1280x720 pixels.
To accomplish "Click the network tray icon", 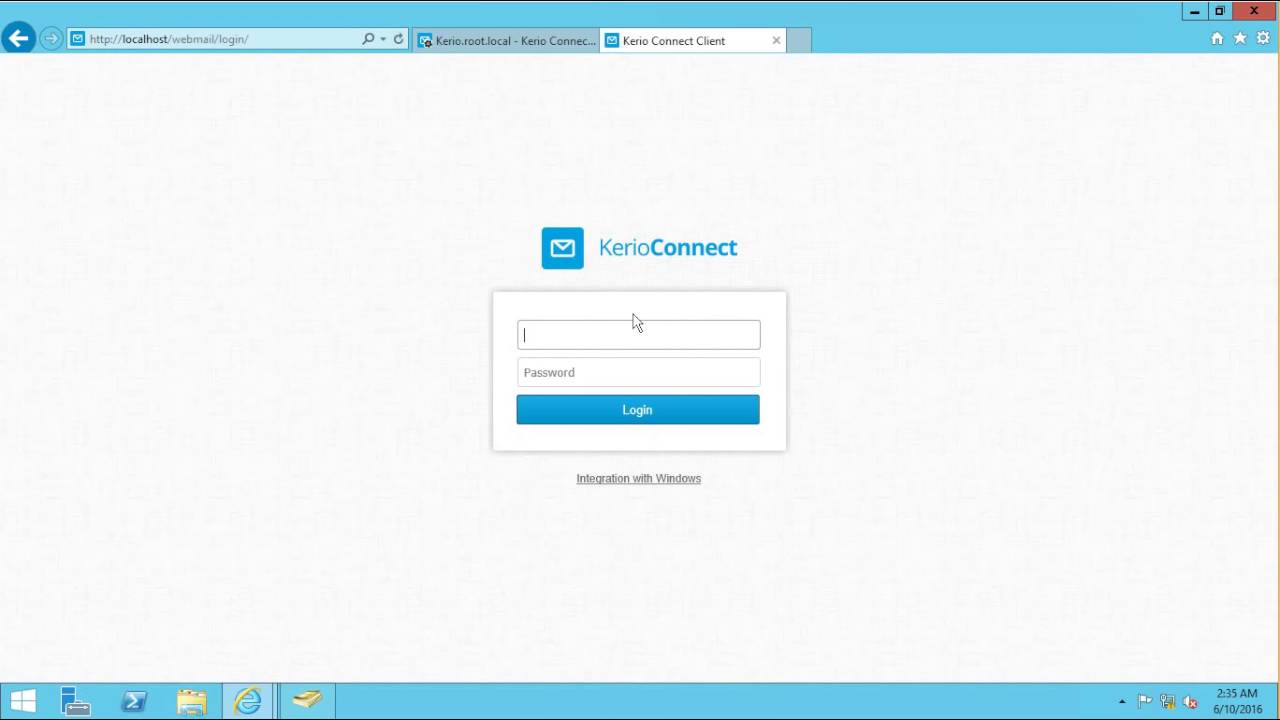I will (x=1167, y=702).
